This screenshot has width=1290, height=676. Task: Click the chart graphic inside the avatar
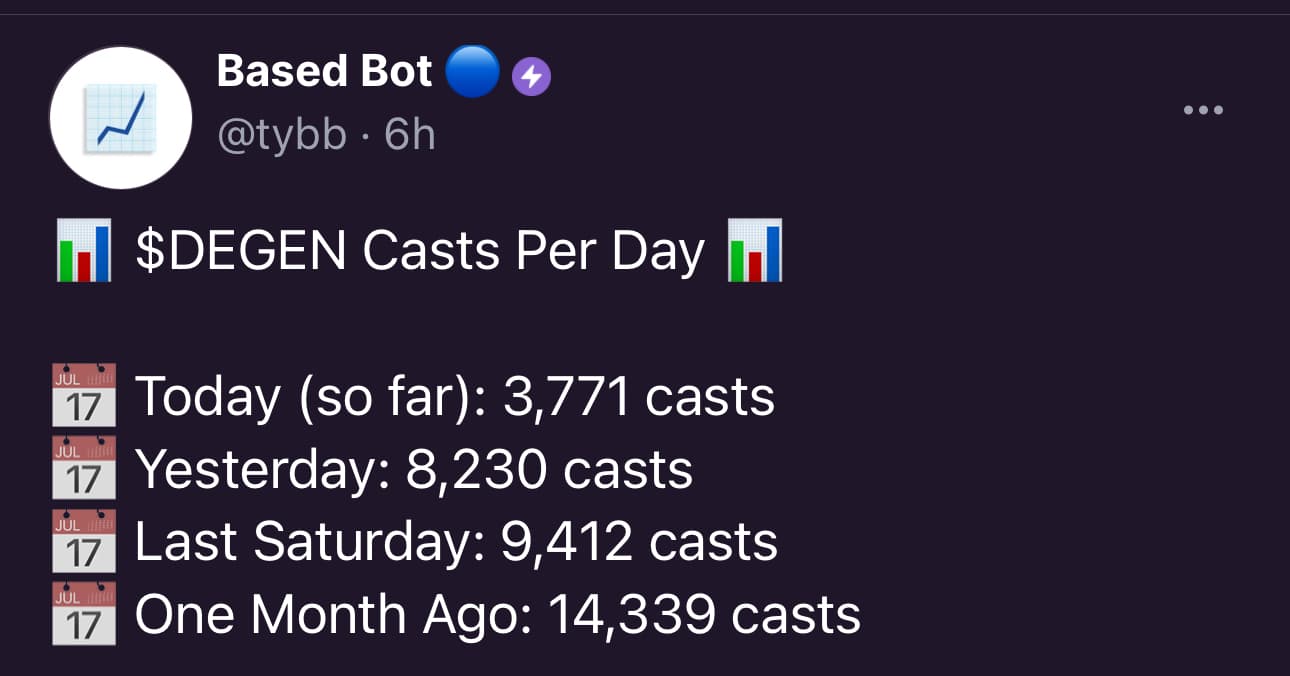pos(120,118)
